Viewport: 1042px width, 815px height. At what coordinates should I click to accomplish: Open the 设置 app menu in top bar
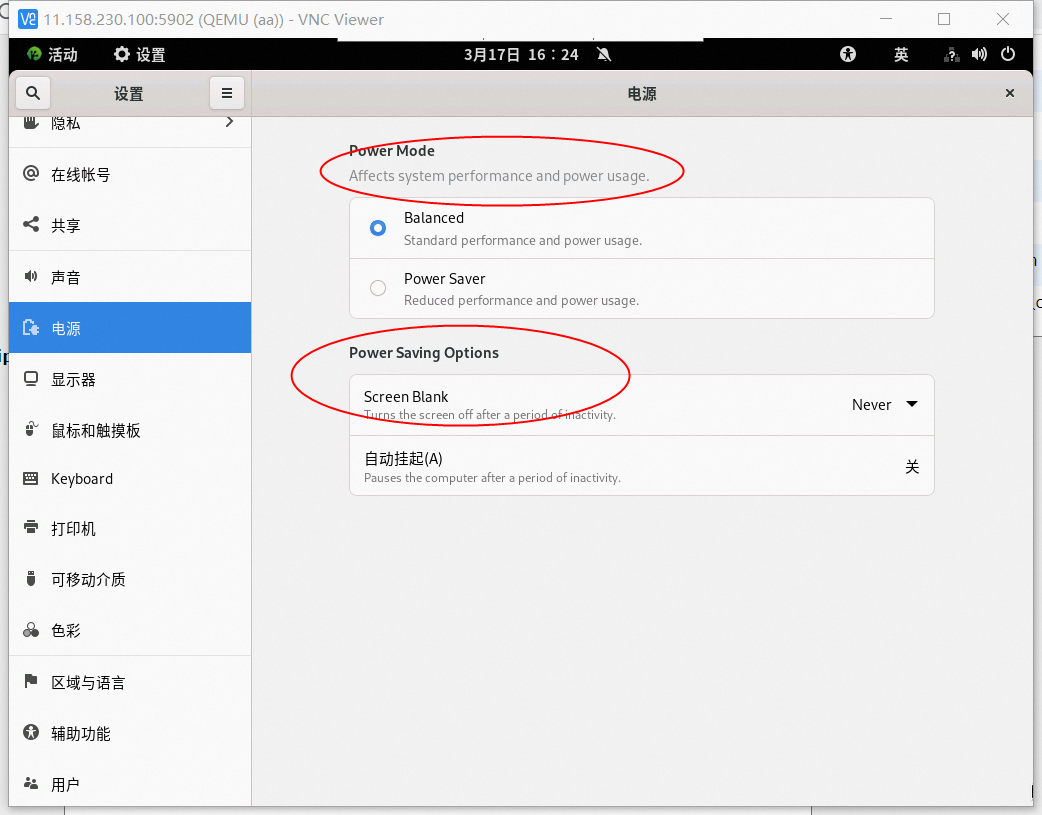pos(140,54)
